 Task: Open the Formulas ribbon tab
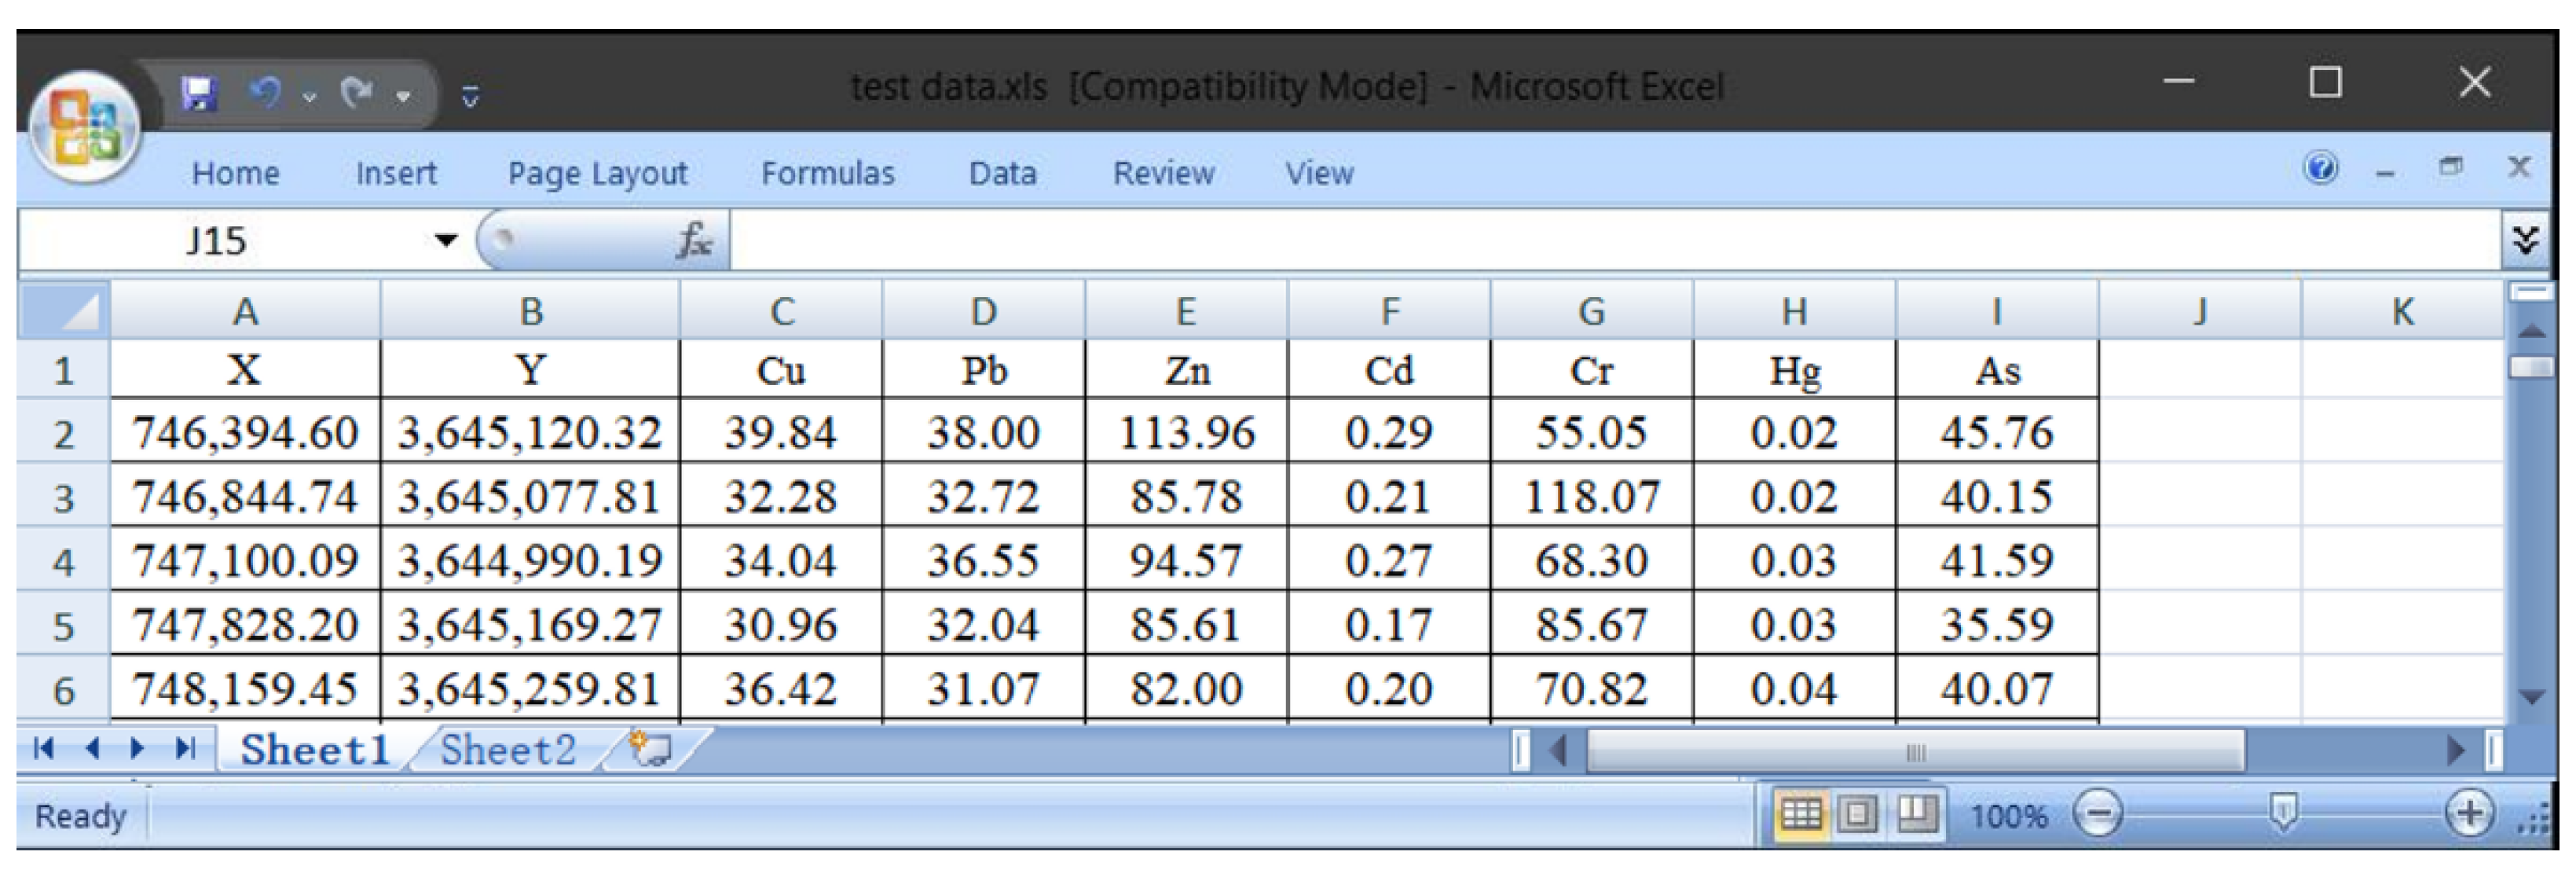[x=827, y=173]
